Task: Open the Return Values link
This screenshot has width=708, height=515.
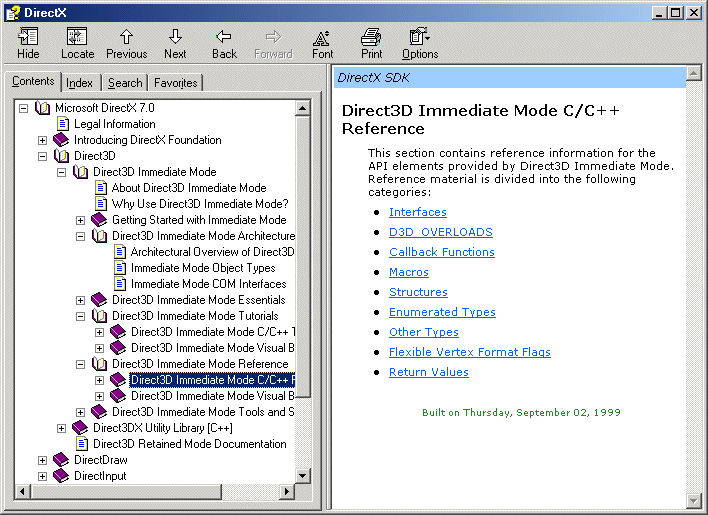Action: coord(428,372)
